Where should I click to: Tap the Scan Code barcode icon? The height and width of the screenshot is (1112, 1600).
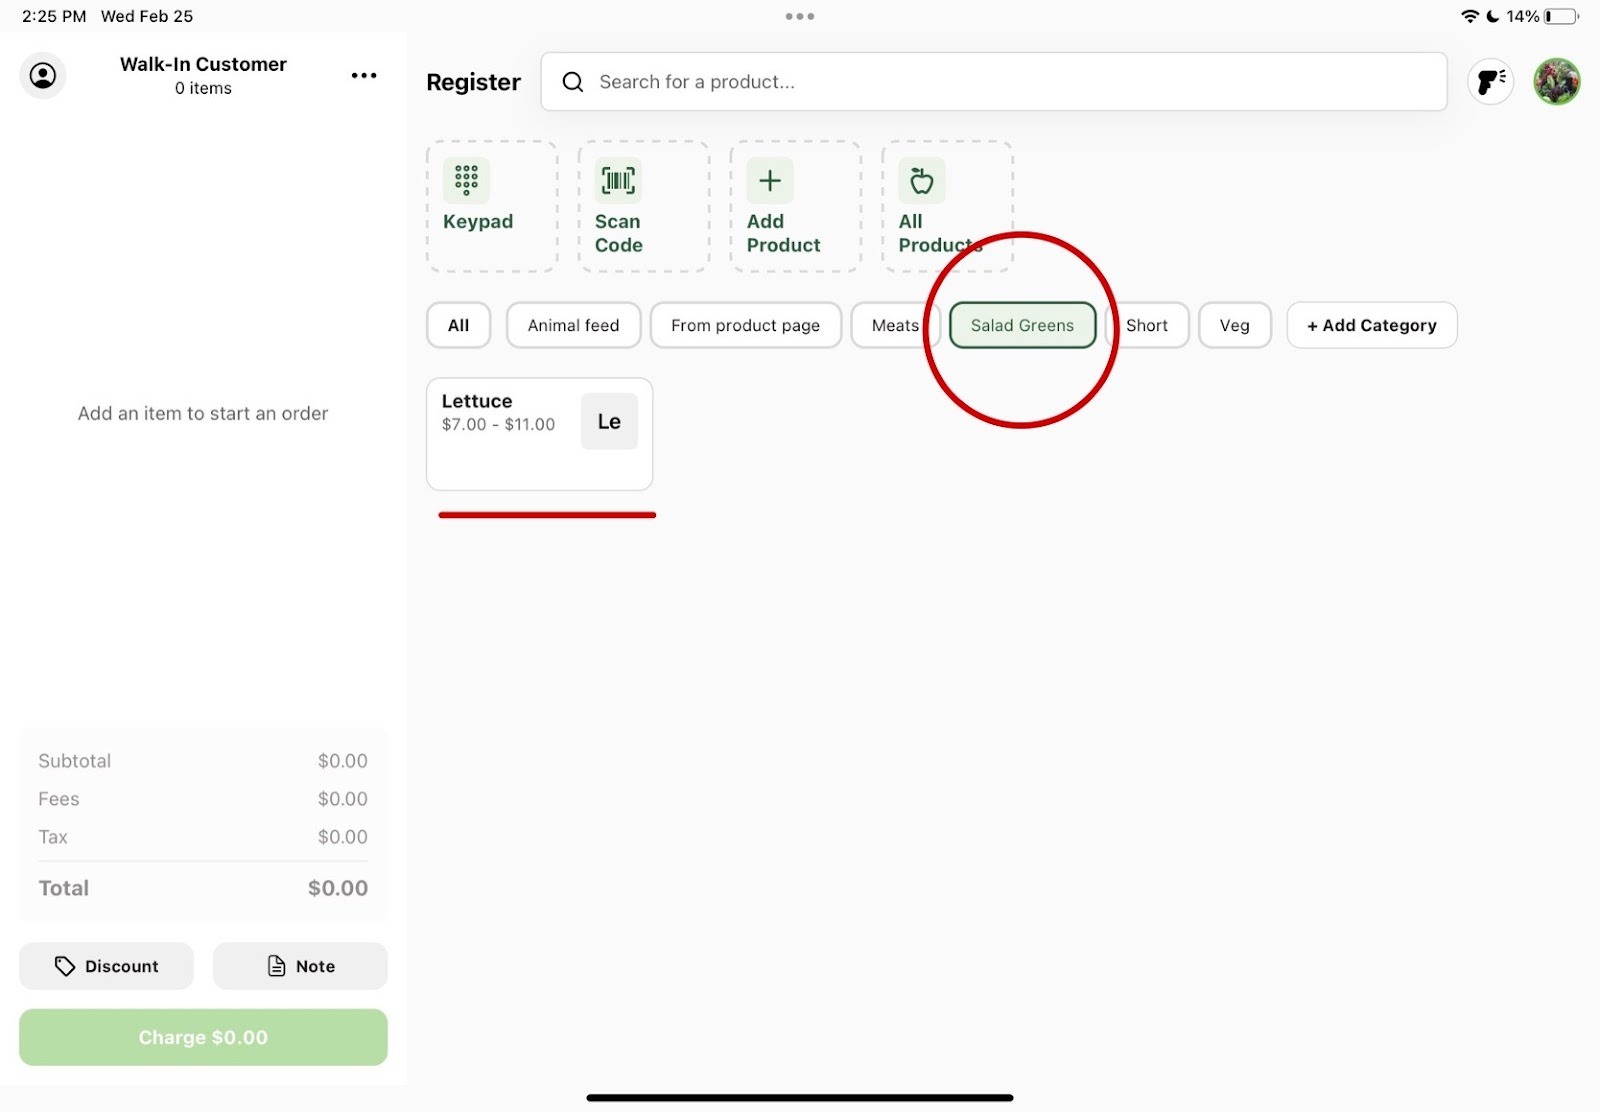click(618, 181)
